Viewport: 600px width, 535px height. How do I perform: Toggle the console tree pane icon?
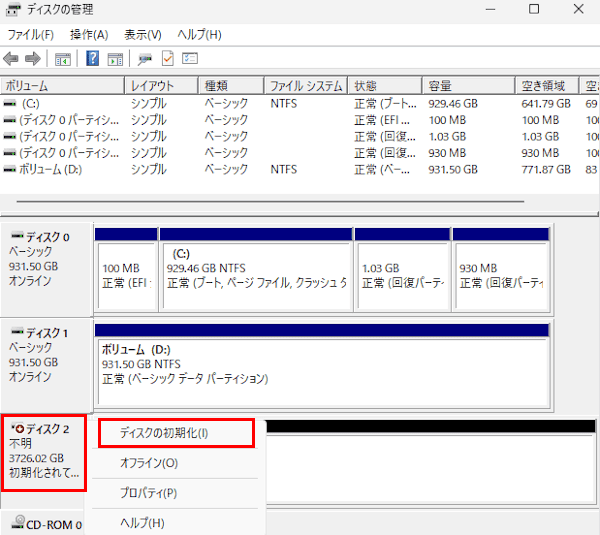click(63, 59)
